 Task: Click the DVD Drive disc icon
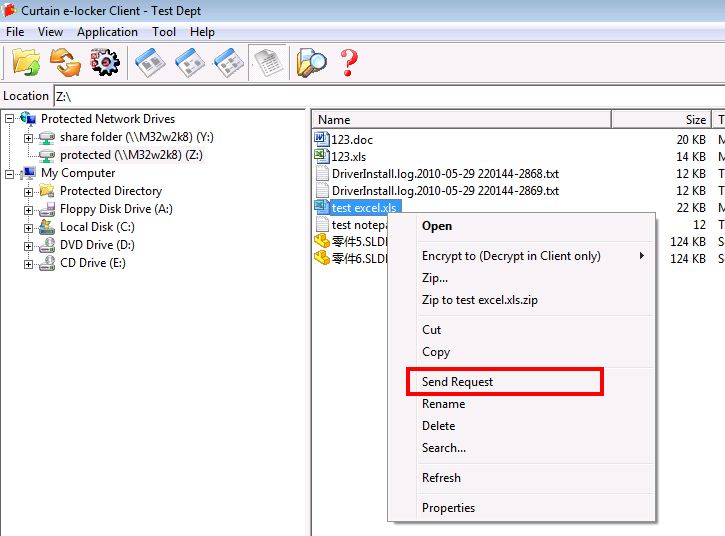point(47,245)
